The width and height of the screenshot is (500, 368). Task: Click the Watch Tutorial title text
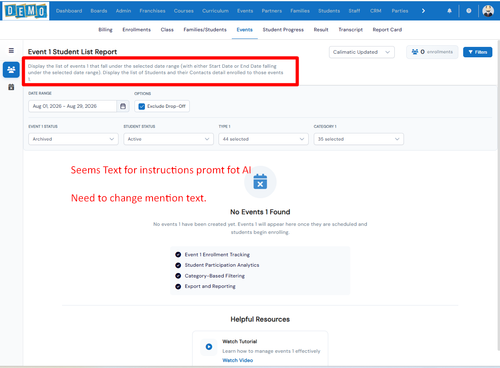click(240, 341)
